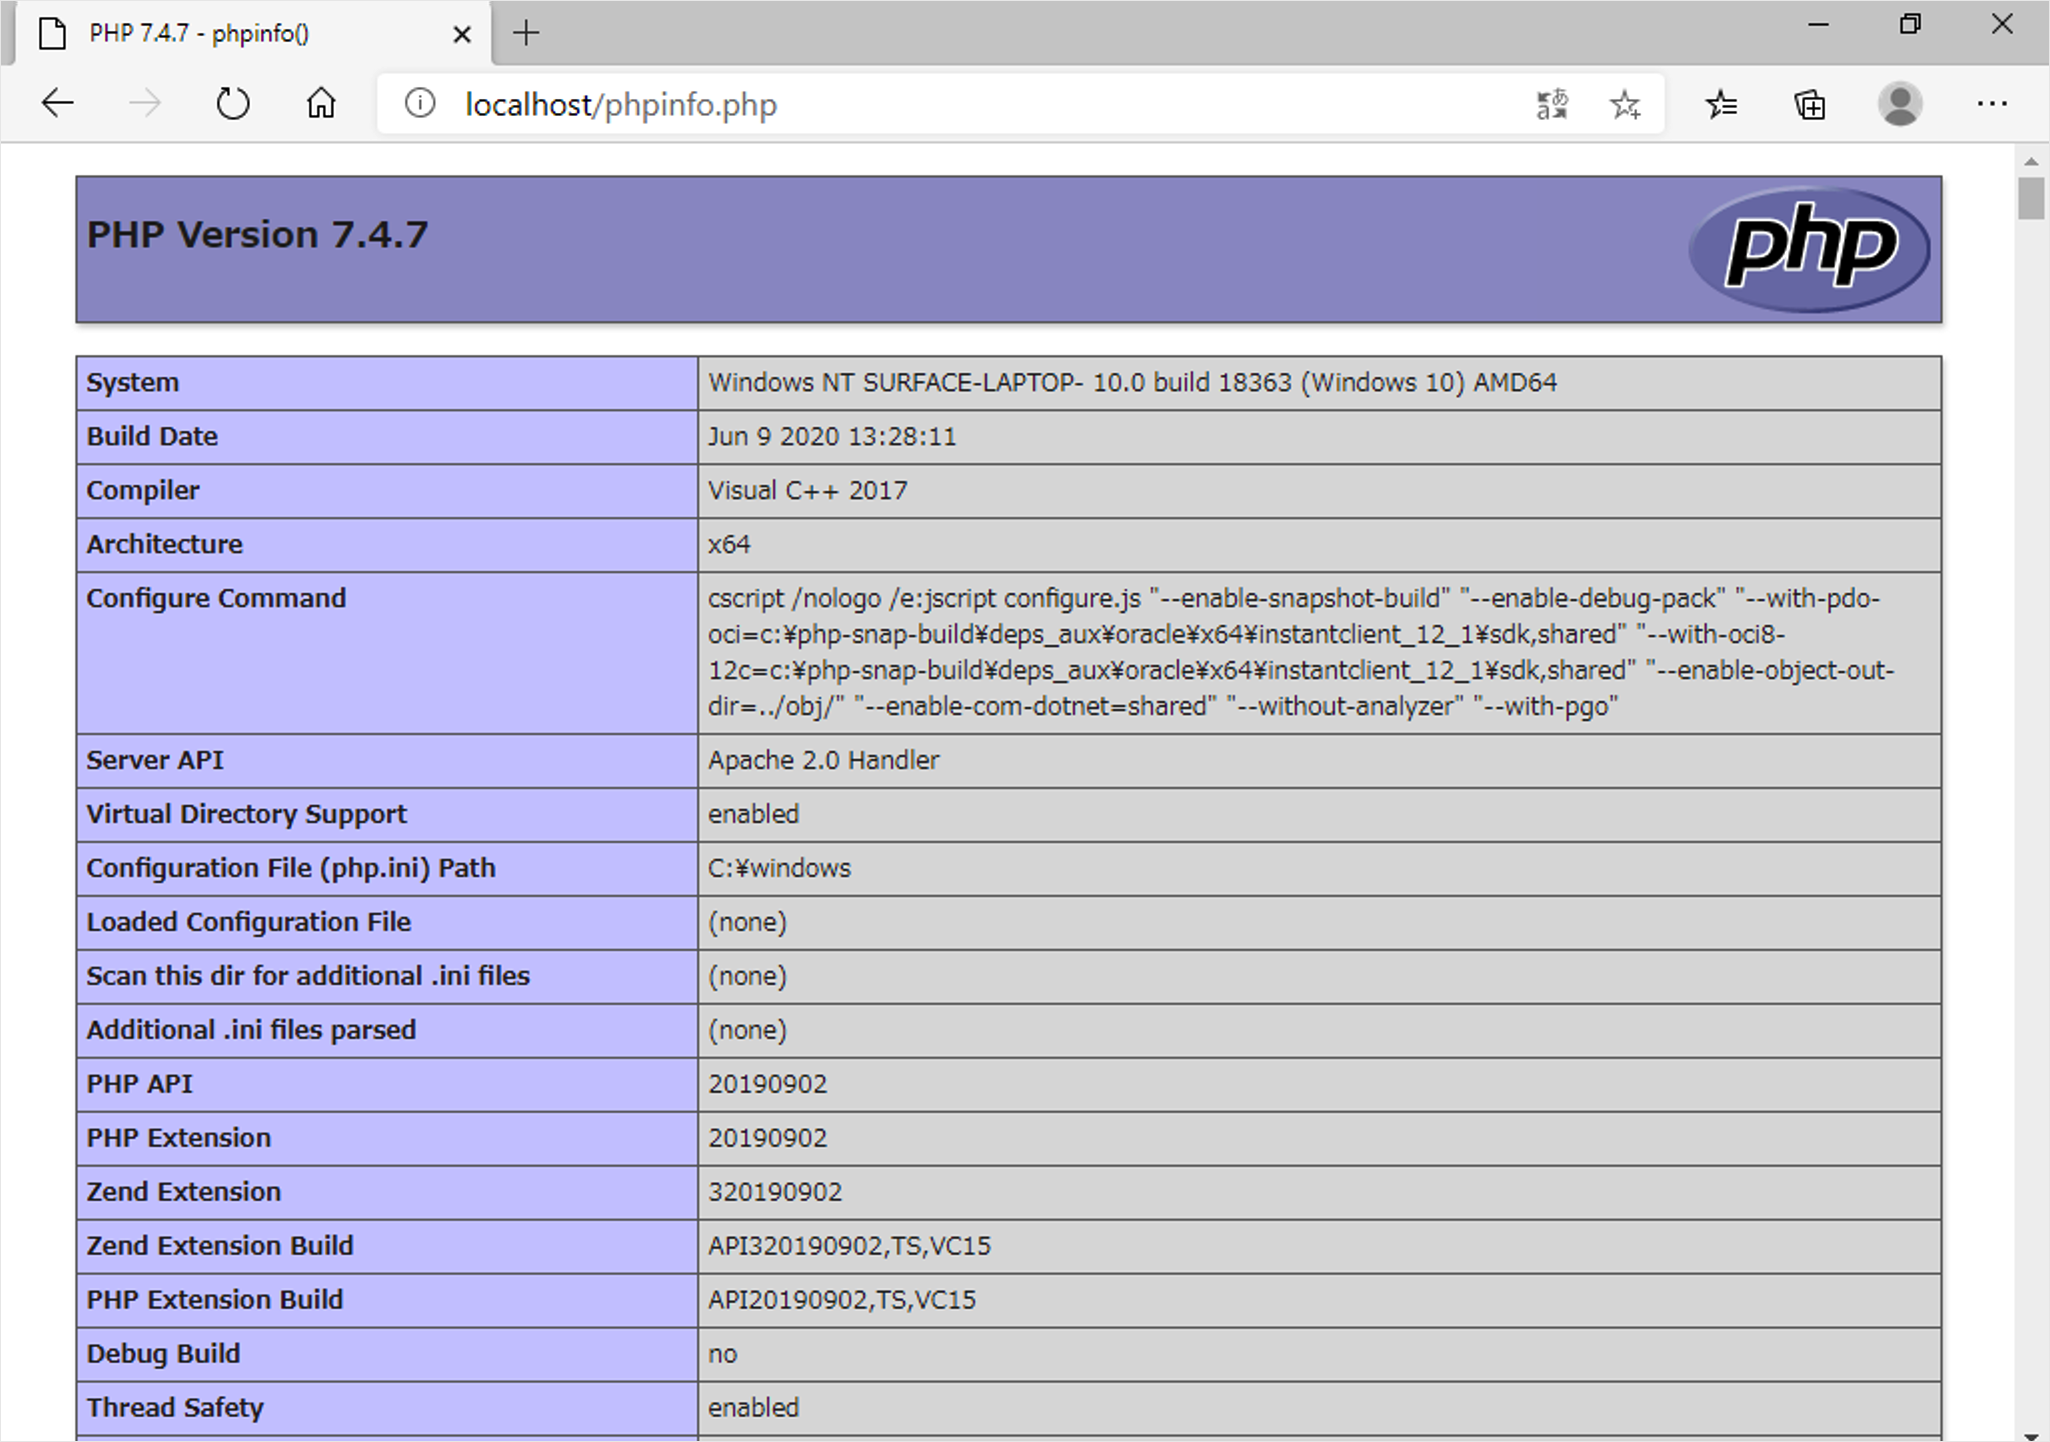This screenshot has width=2050, height=1442.
Task: Click '(none)' in Loaded Configuration File row
Action: click(747, 923)
